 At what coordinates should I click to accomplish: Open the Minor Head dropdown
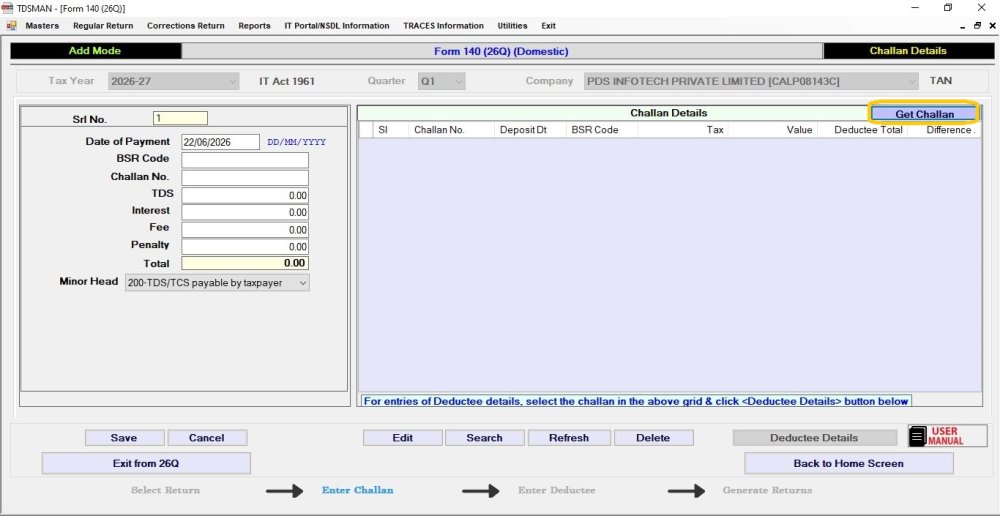click(x=217, y=283)
